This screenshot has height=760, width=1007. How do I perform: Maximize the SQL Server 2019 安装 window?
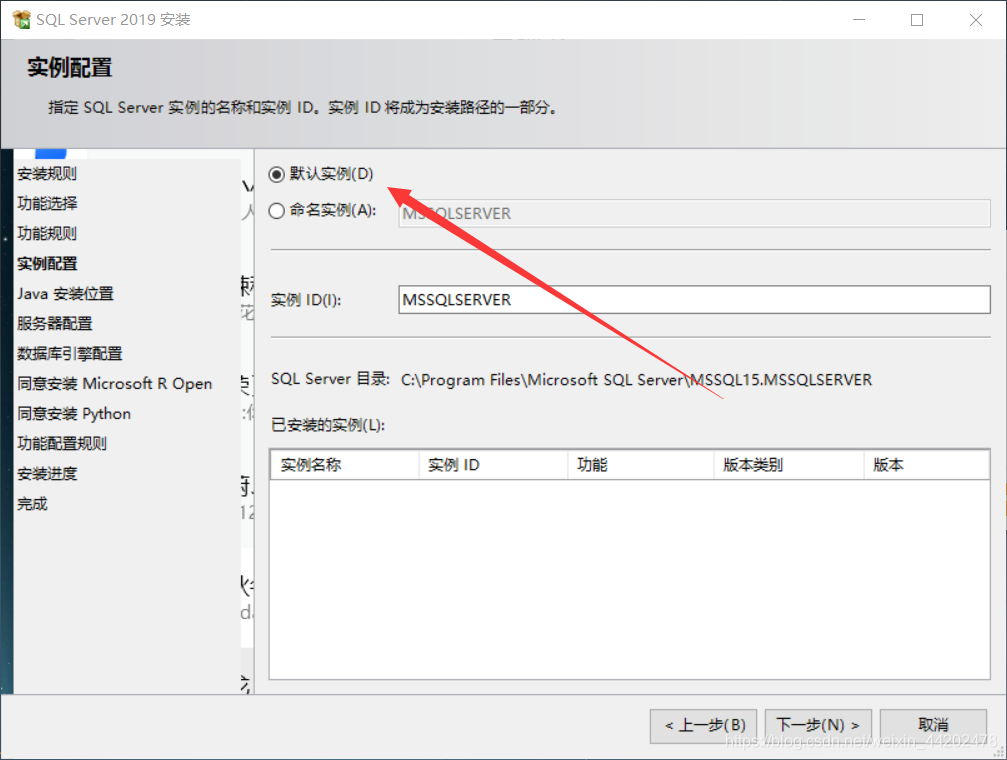[917, 20]
